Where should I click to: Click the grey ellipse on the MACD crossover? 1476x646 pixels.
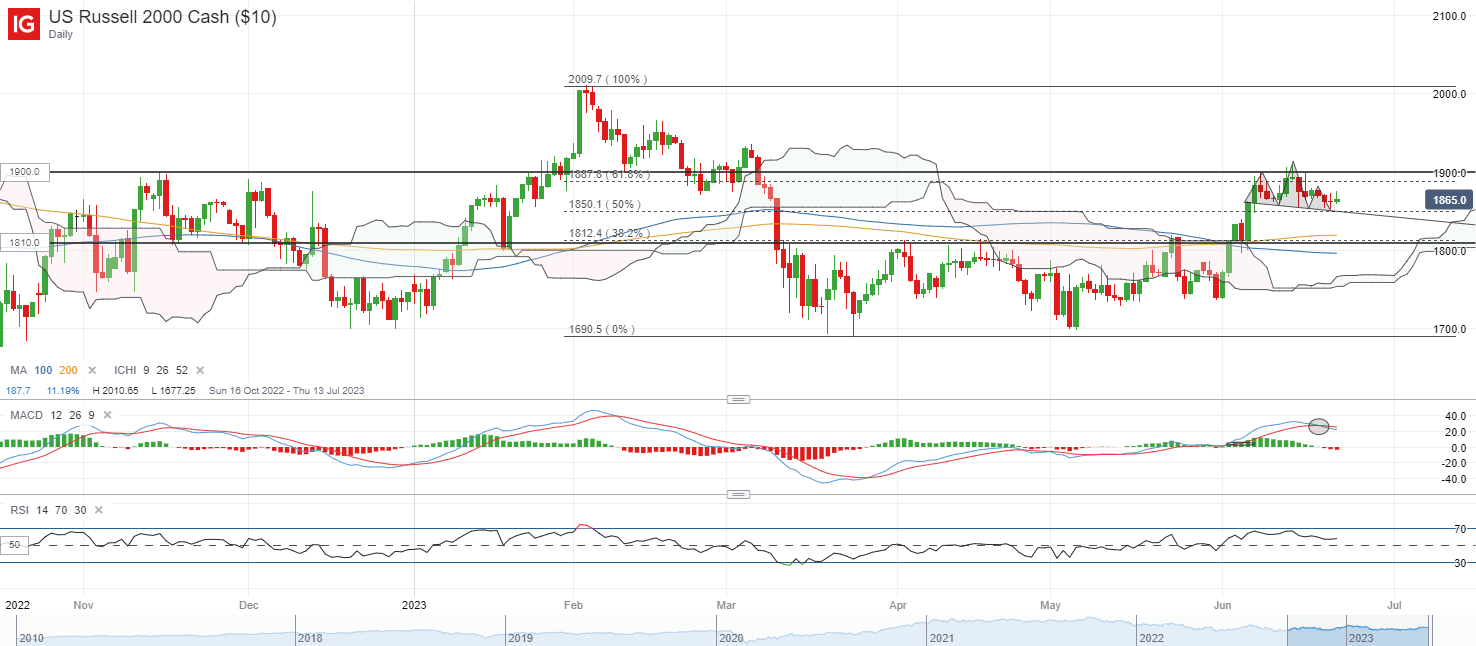[1319, 426]
